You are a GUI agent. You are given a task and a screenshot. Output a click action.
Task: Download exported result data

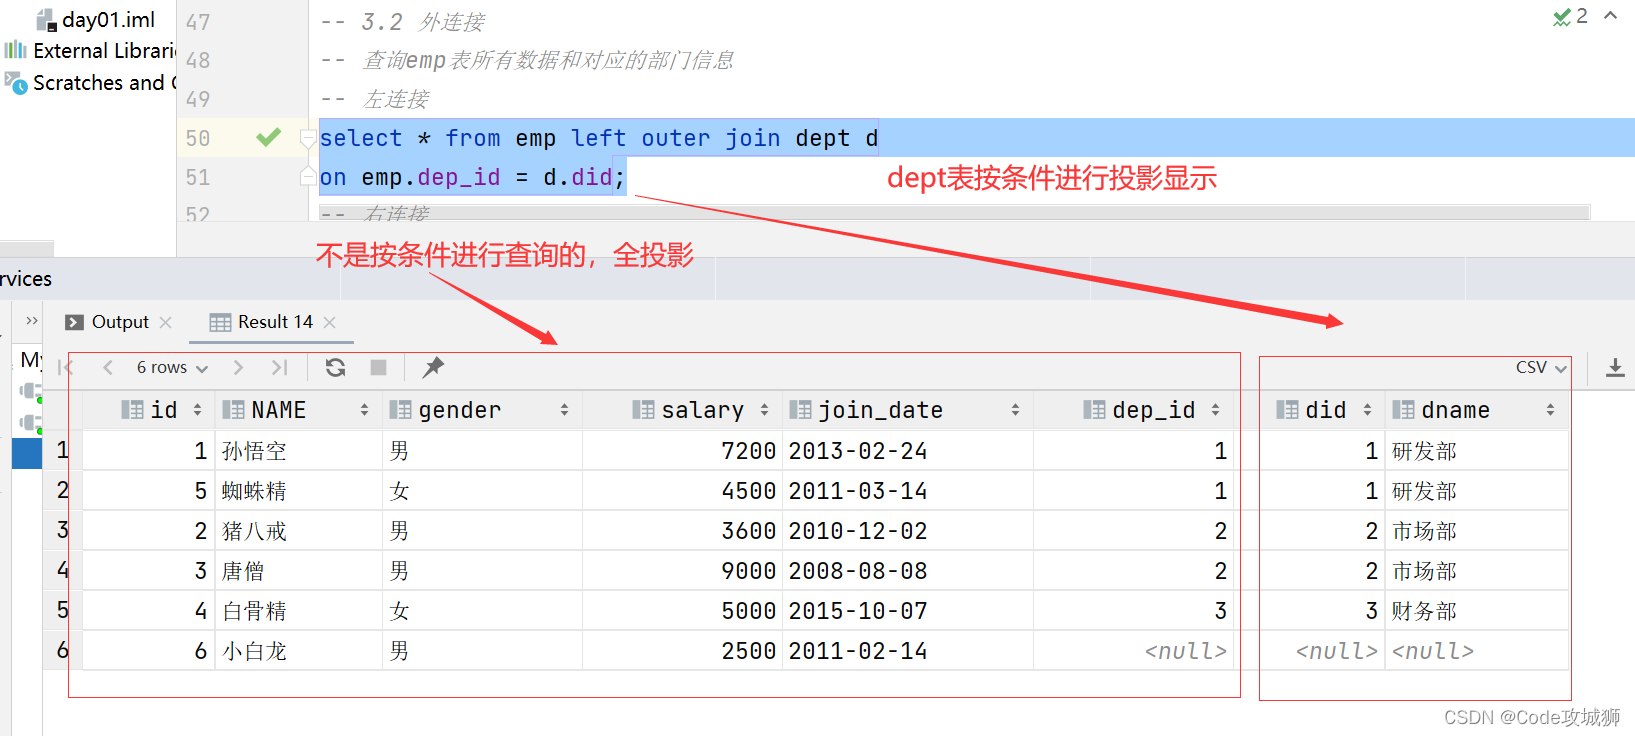click(x=1615, y=368)
